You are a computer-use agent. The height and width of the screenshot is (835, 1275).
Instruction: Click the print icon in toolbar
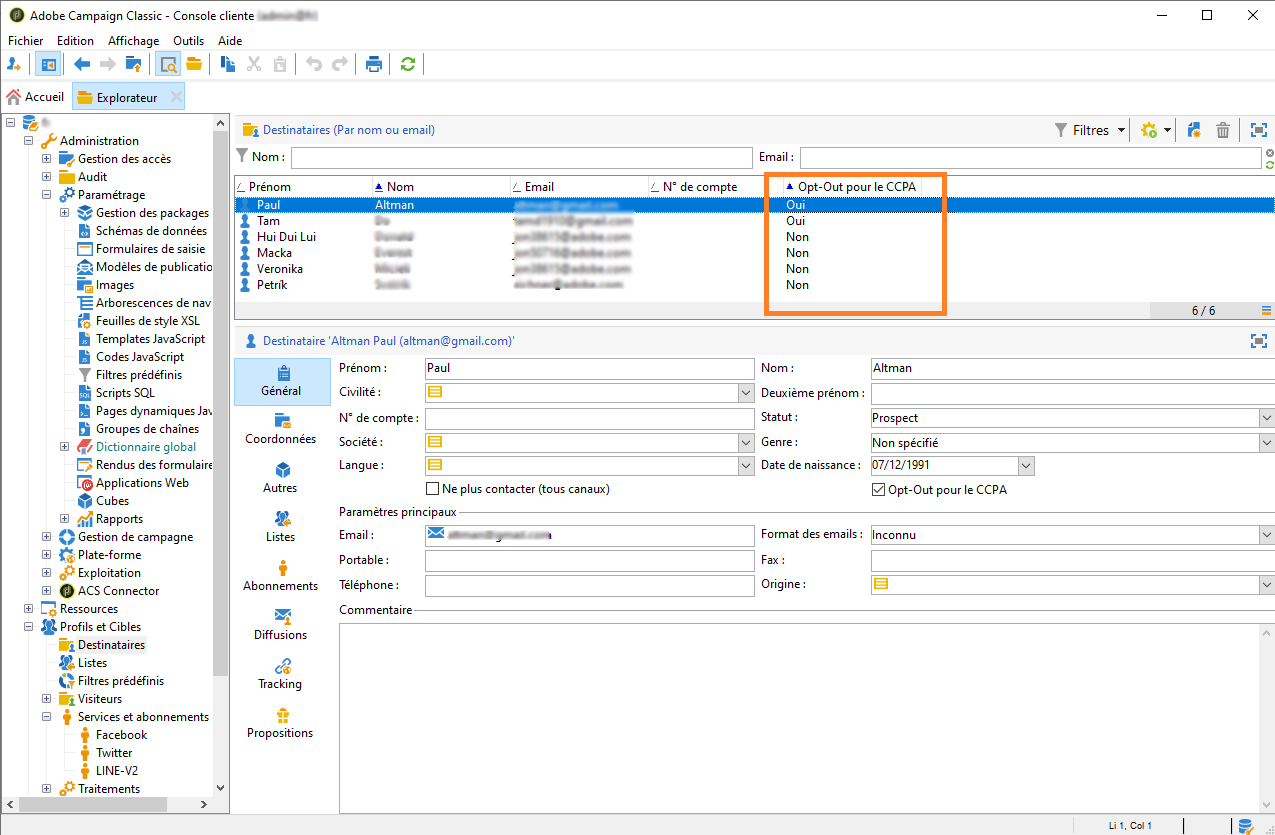(x=374, y=64)
